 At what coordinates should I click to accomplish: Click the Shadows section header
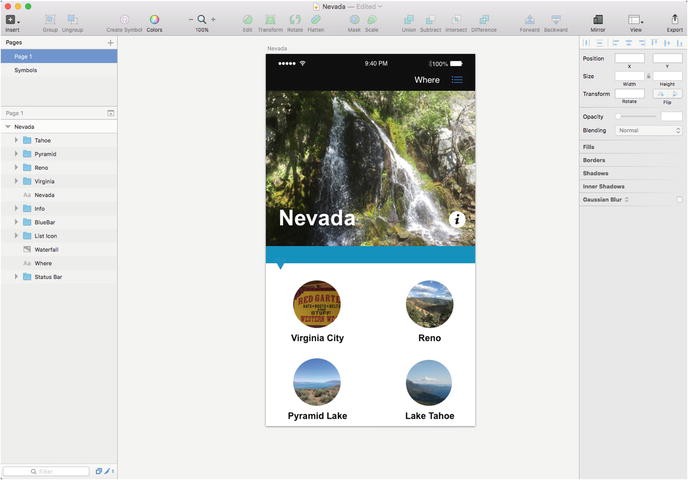click(x=595, y=173)
